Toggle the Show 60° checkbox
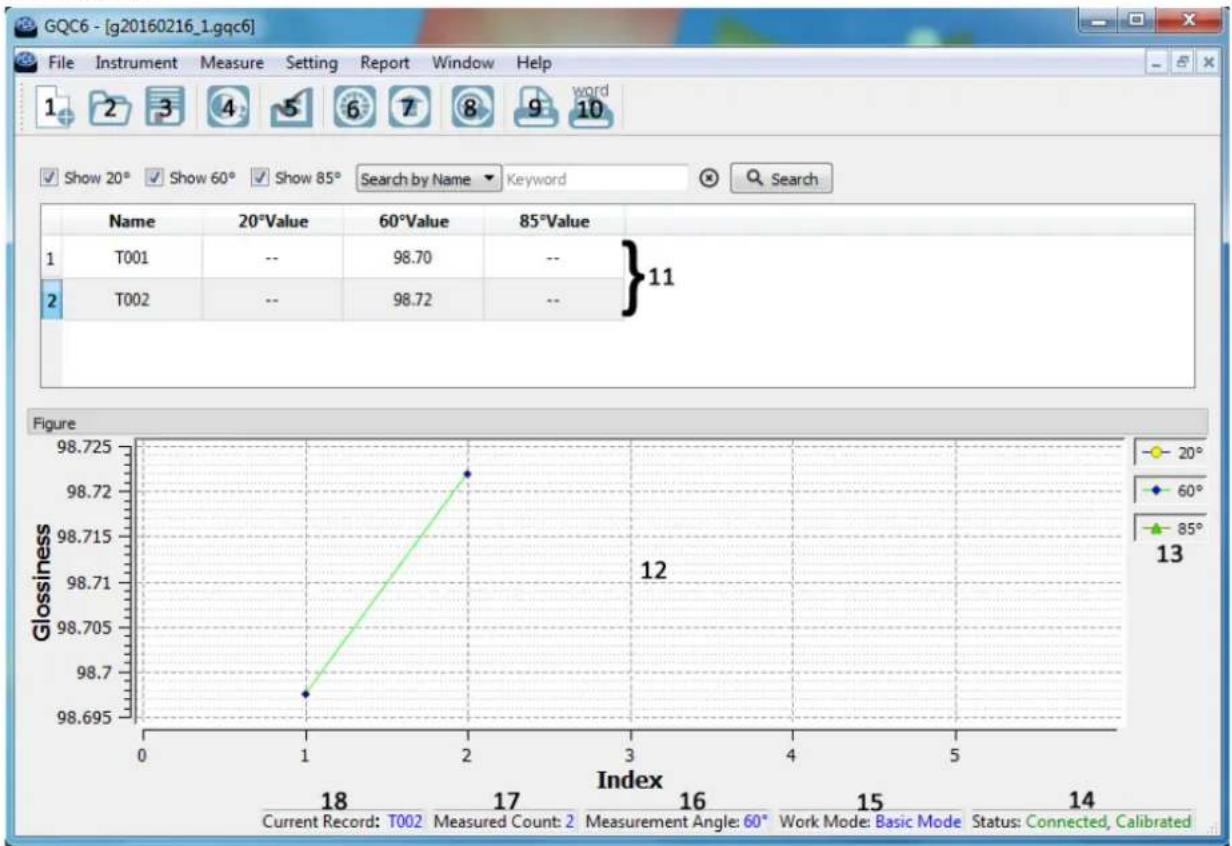This screenshot has height=846, width=1232. pyautogui.click(x=153, y=178)
